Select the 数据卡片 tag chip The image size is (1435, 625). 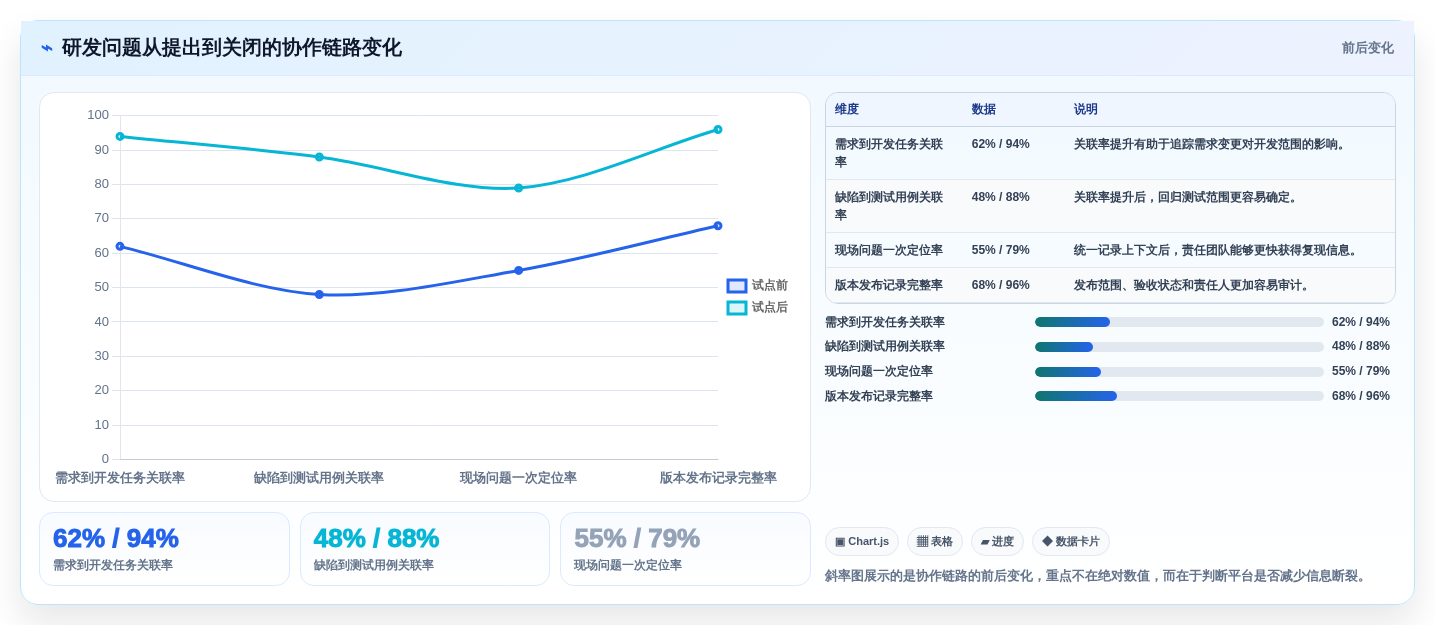point(1071,542)
